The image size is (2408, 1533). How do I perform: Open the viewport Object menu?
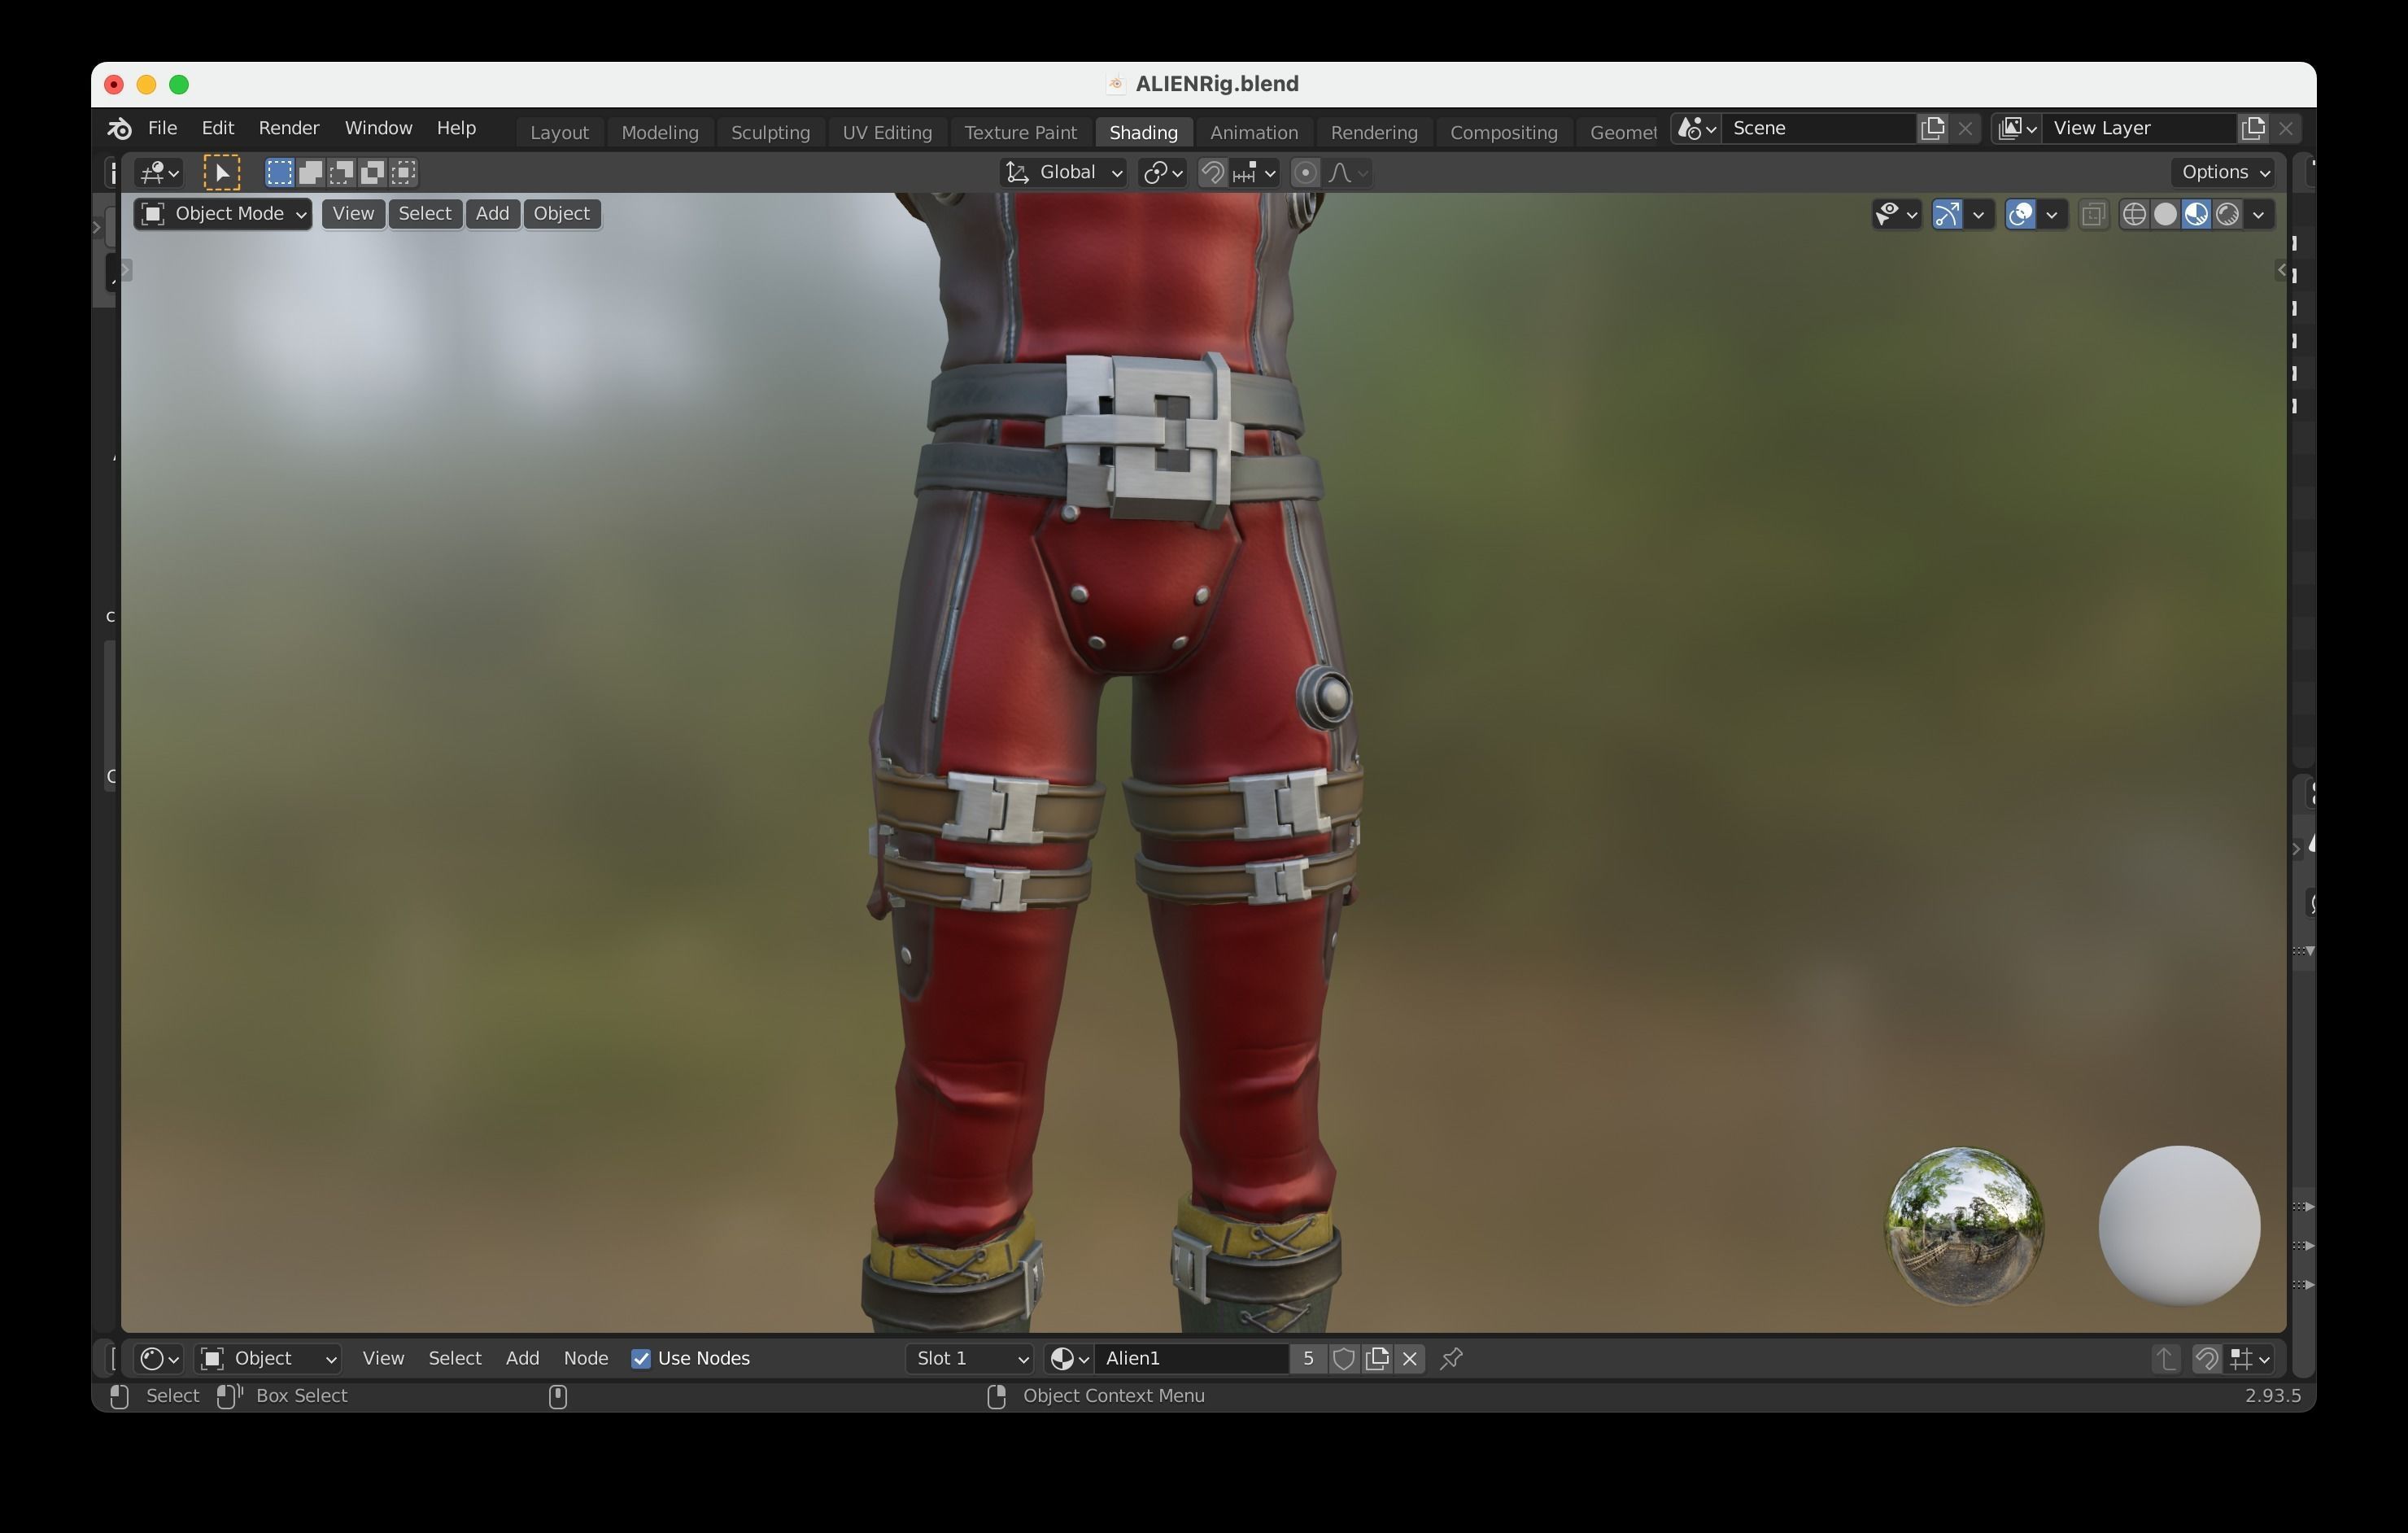(562, 214)
